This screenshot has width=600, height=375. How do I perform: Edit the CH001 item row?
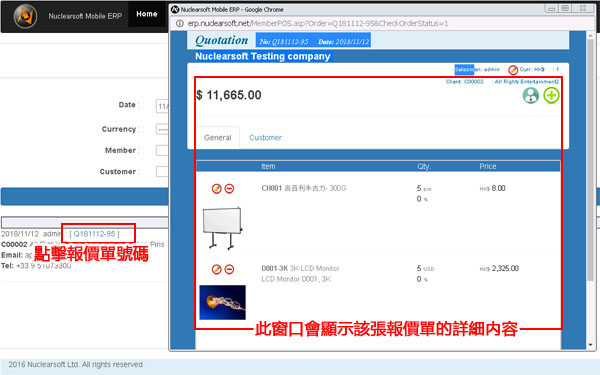(x=217, y=189)
